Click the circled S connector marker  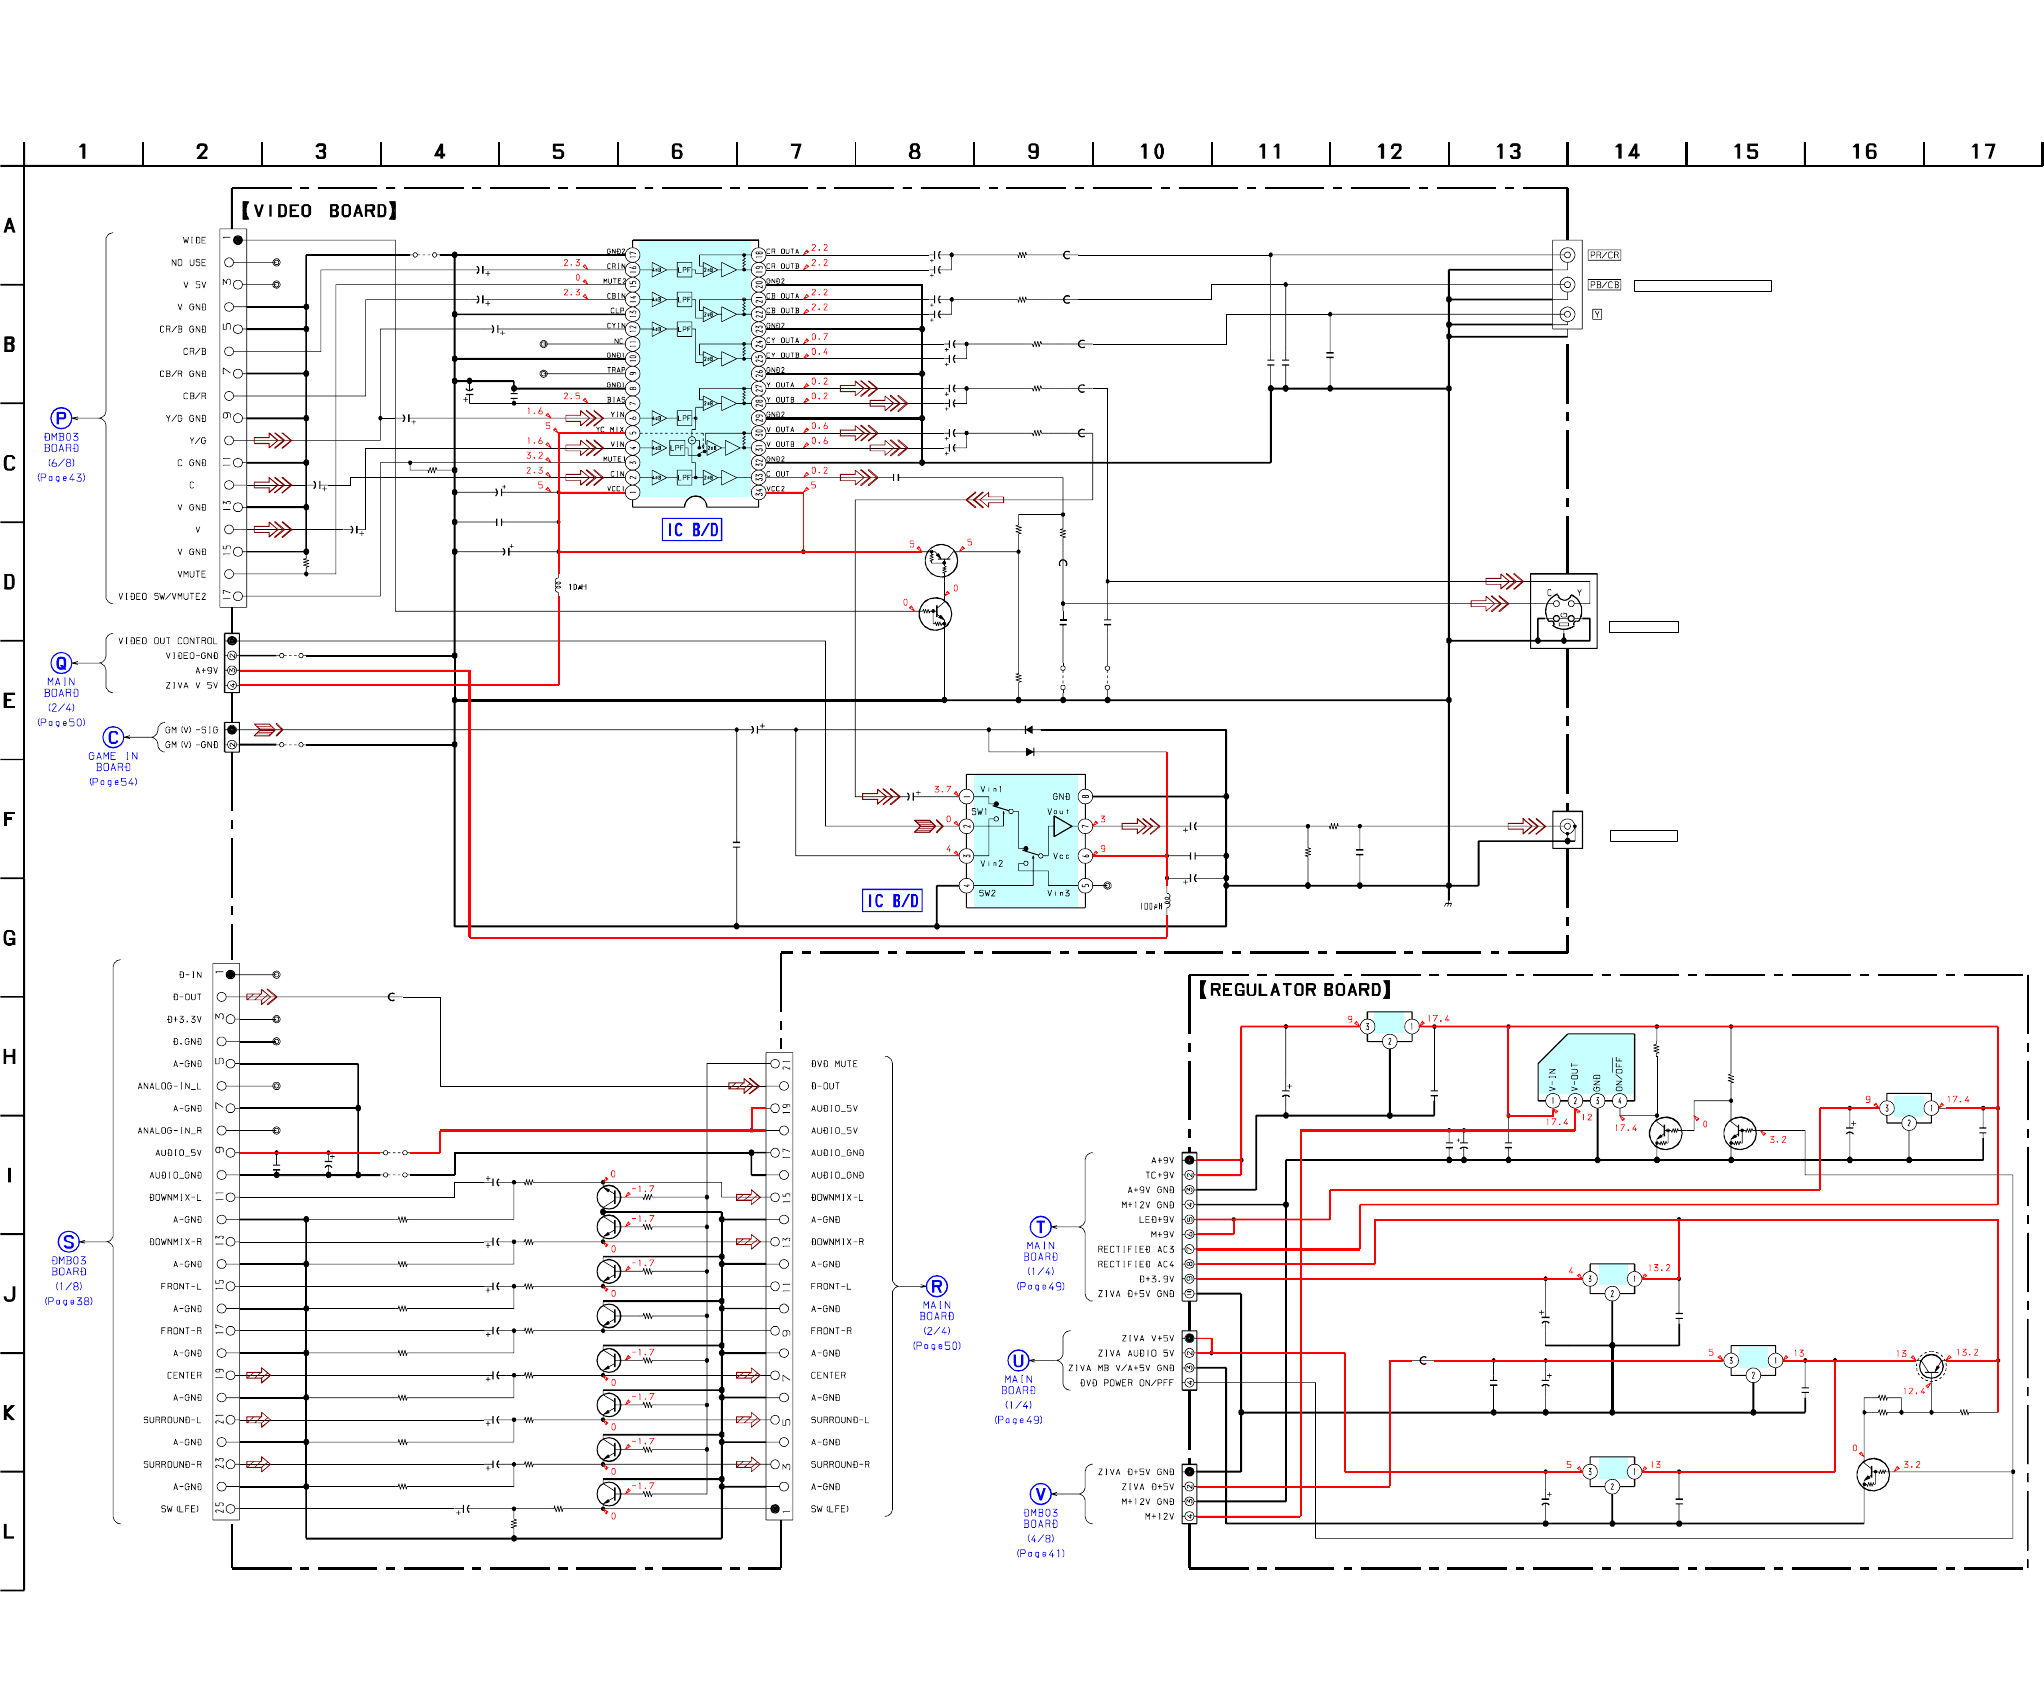click(68, 1242)
